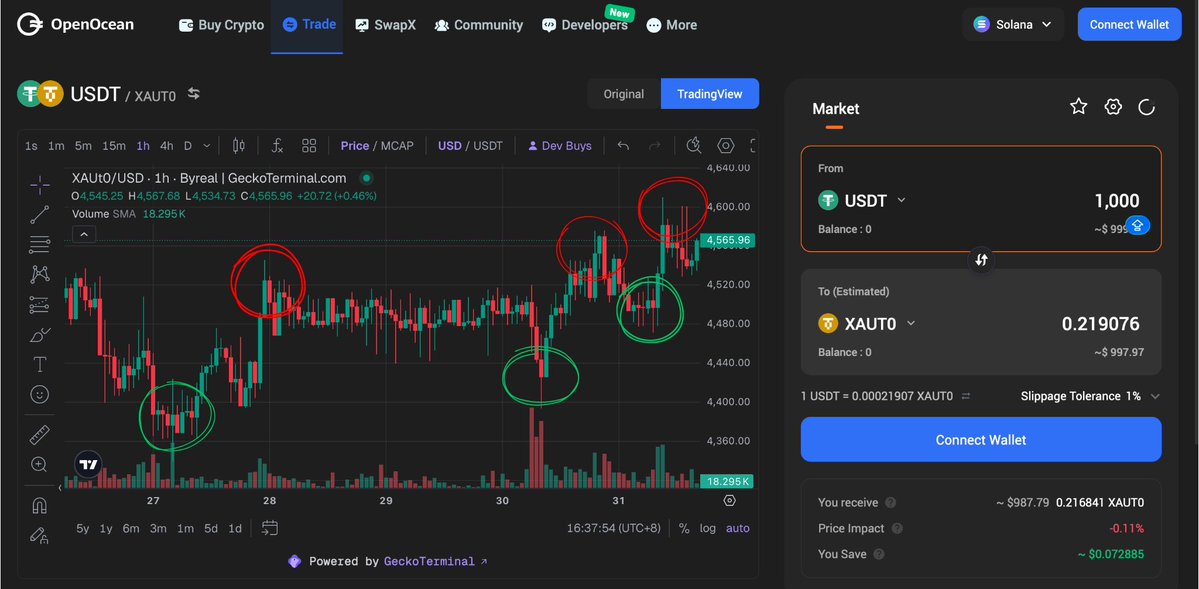Select the brush drawing tool
Image resolution: width=1199 pixels, height=589 pixels.
[x=40, y=334]
